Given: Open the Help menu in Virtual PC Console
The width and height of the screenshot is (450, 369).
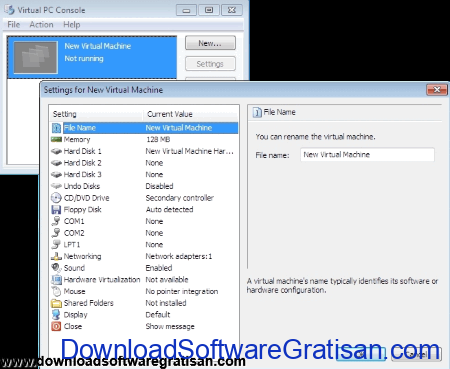Looking at the screenshot, I should (72, 25).
